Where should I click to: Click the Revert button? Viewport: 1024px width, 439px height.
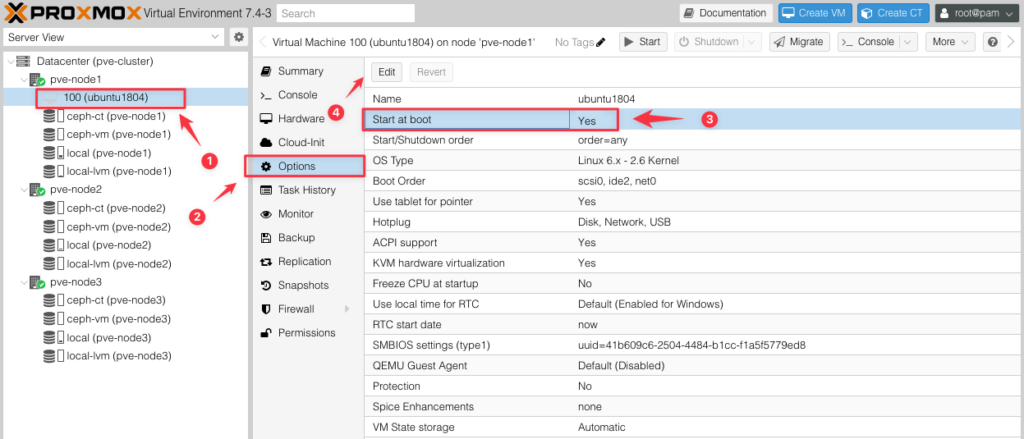[430, 72]
